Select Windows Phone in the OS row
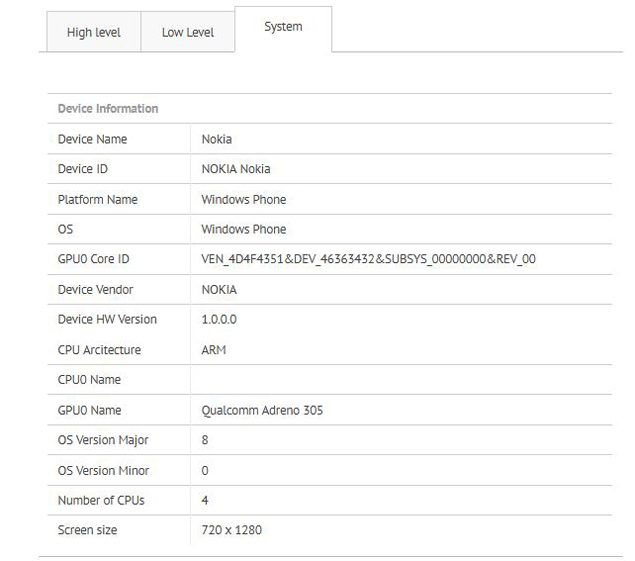 click(244, 229)
